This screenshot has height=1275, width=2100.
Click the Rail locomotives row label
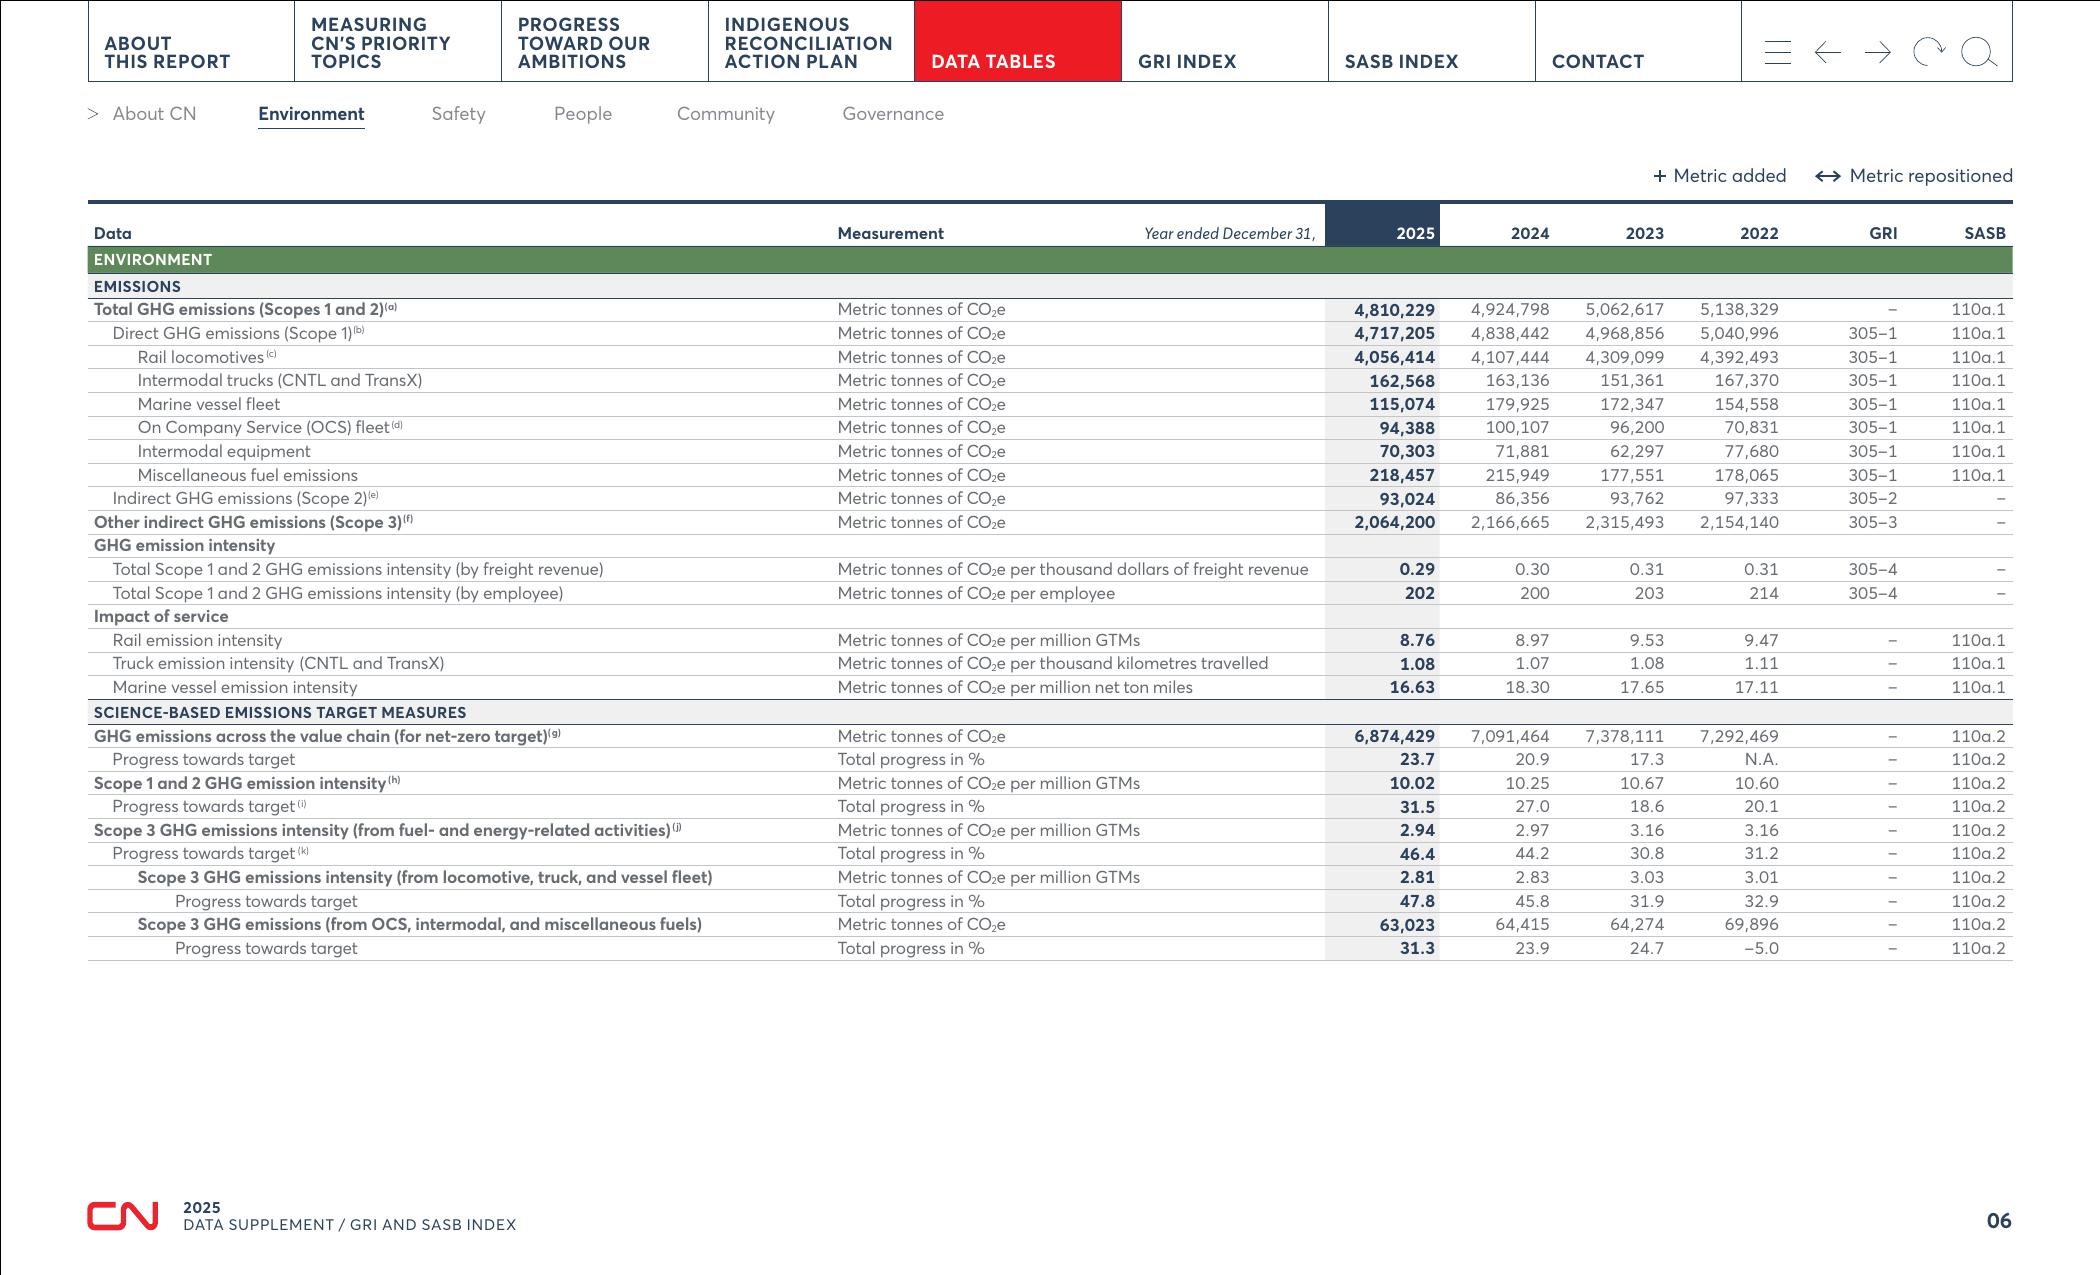(206, 357)
